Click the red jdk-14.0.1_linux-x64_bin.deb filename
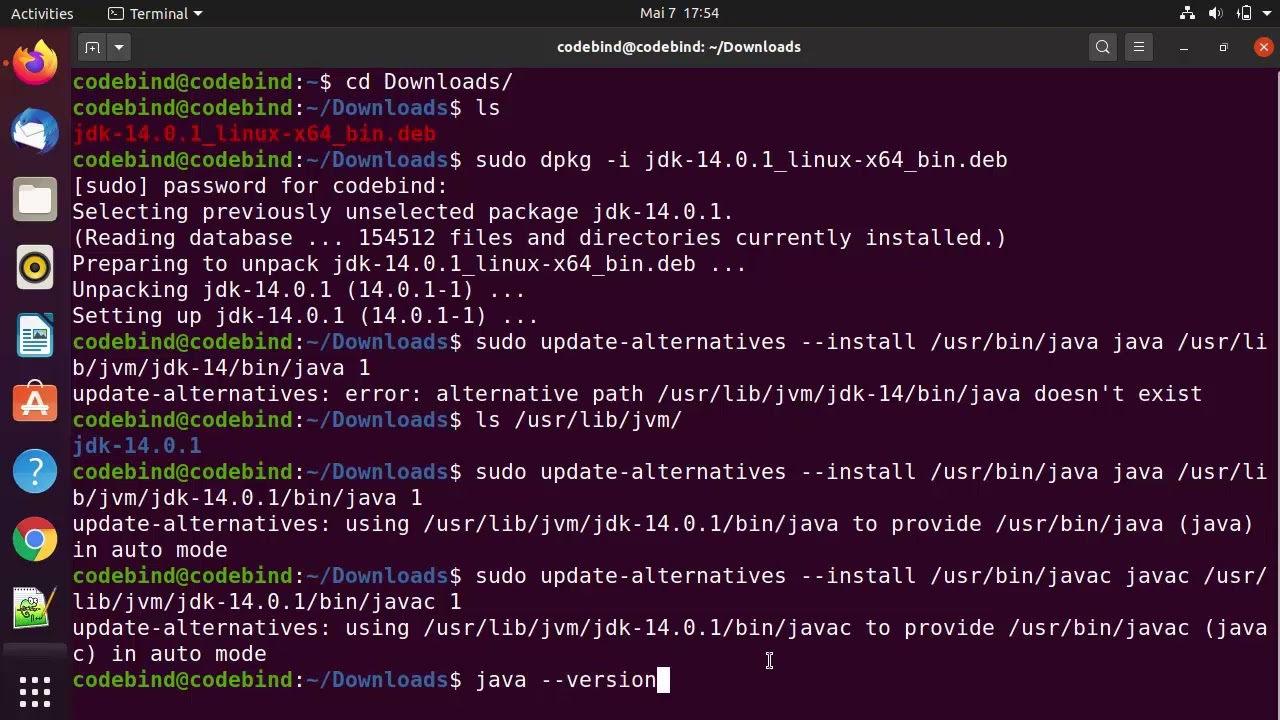1280x720 pixels. coord(254,134)
